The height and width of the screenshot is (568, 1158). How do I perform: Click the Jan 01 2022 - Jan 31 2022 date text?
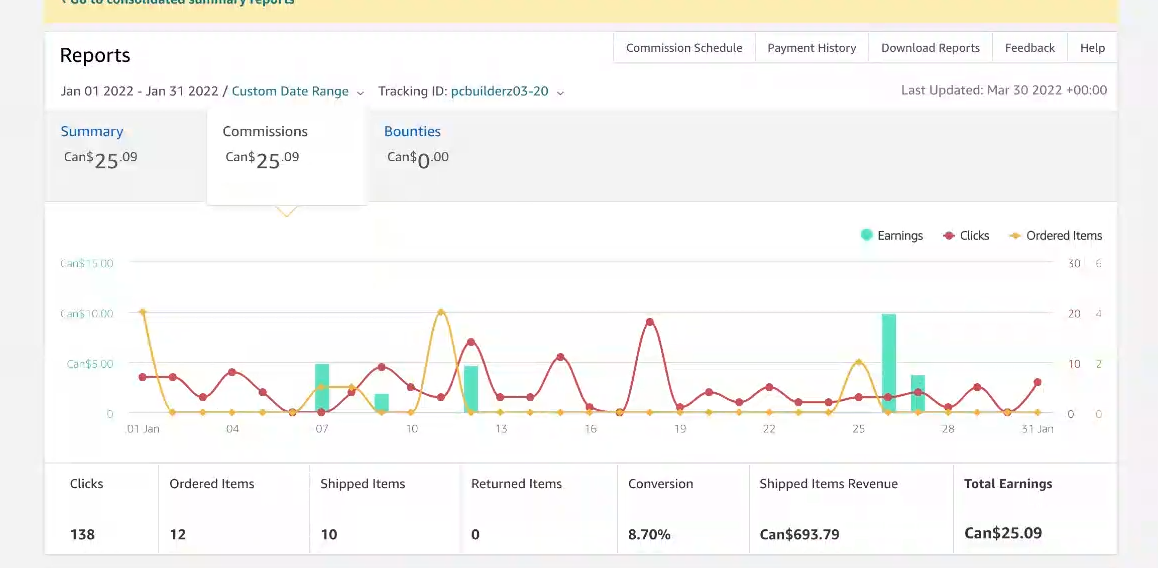pos(140,92)
